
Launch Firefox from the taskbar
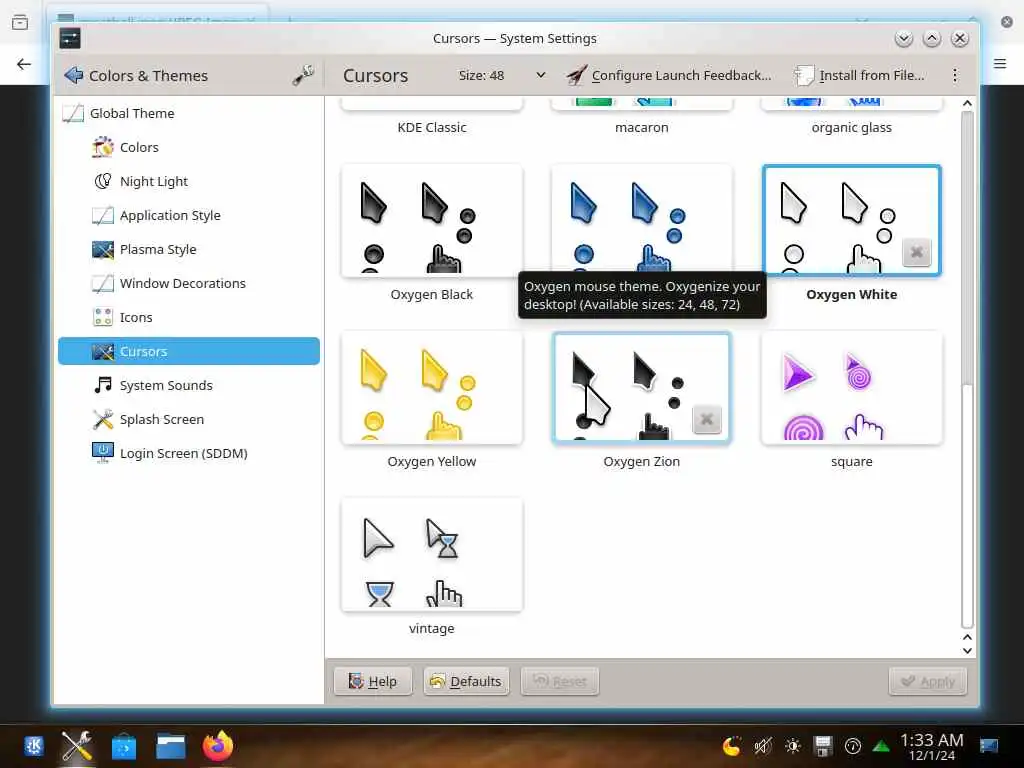click(218, 746)
